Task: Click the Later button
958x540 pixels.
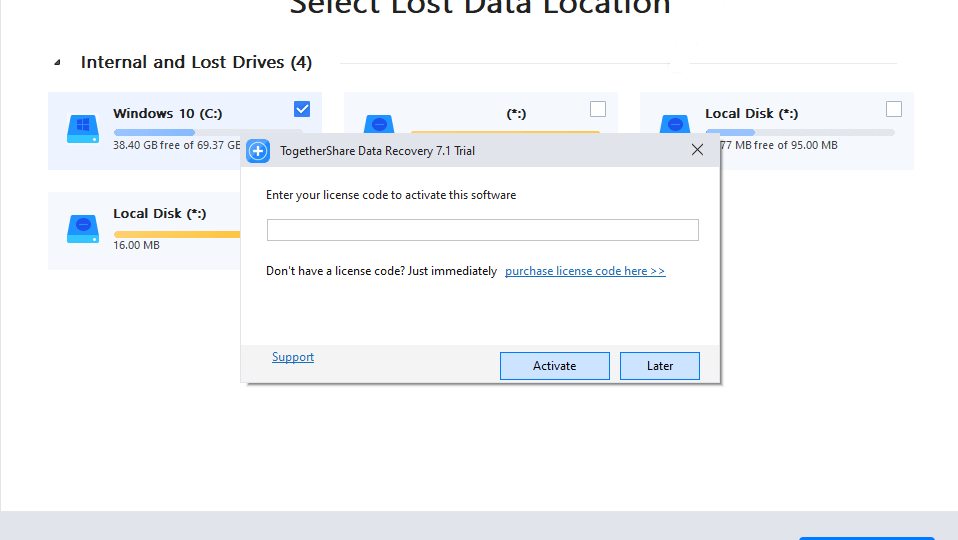Action: click(x=659, y=365)
